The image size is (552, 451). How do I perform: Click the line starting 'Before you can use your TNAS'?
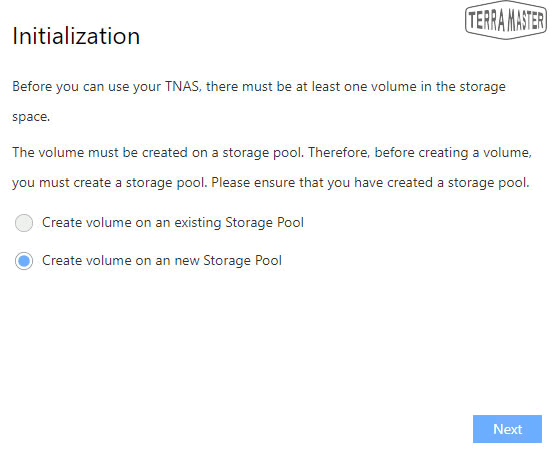coord(259,87)
